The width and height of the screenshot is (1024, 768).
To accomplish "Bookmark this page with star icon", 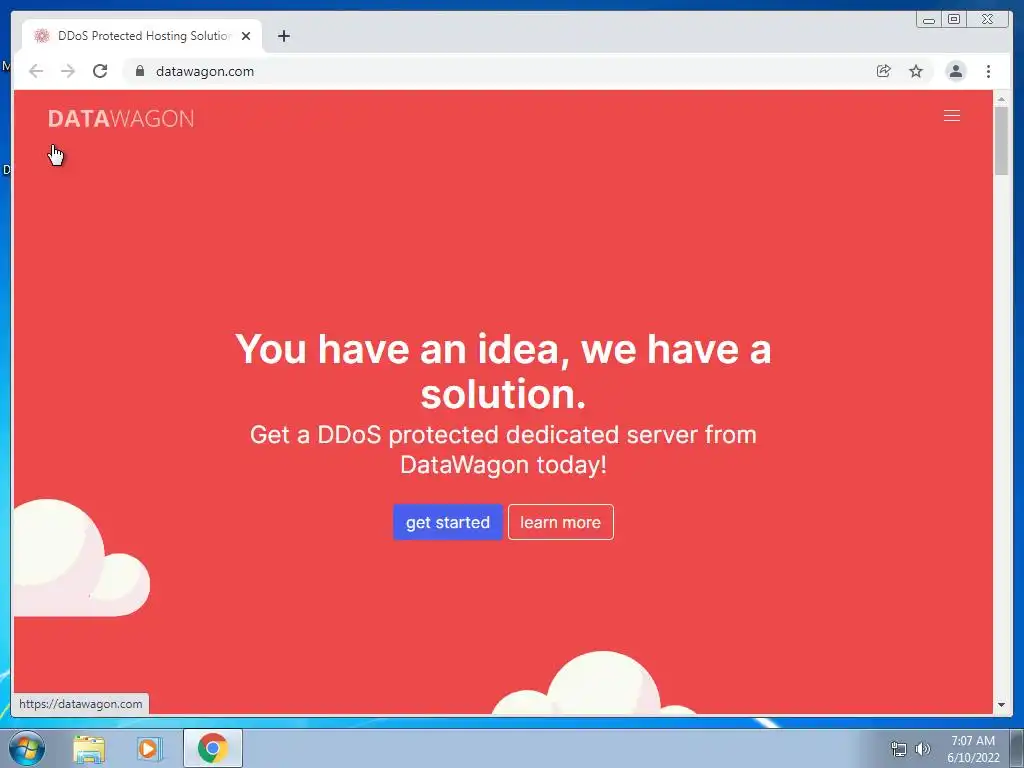I will 916,71.
